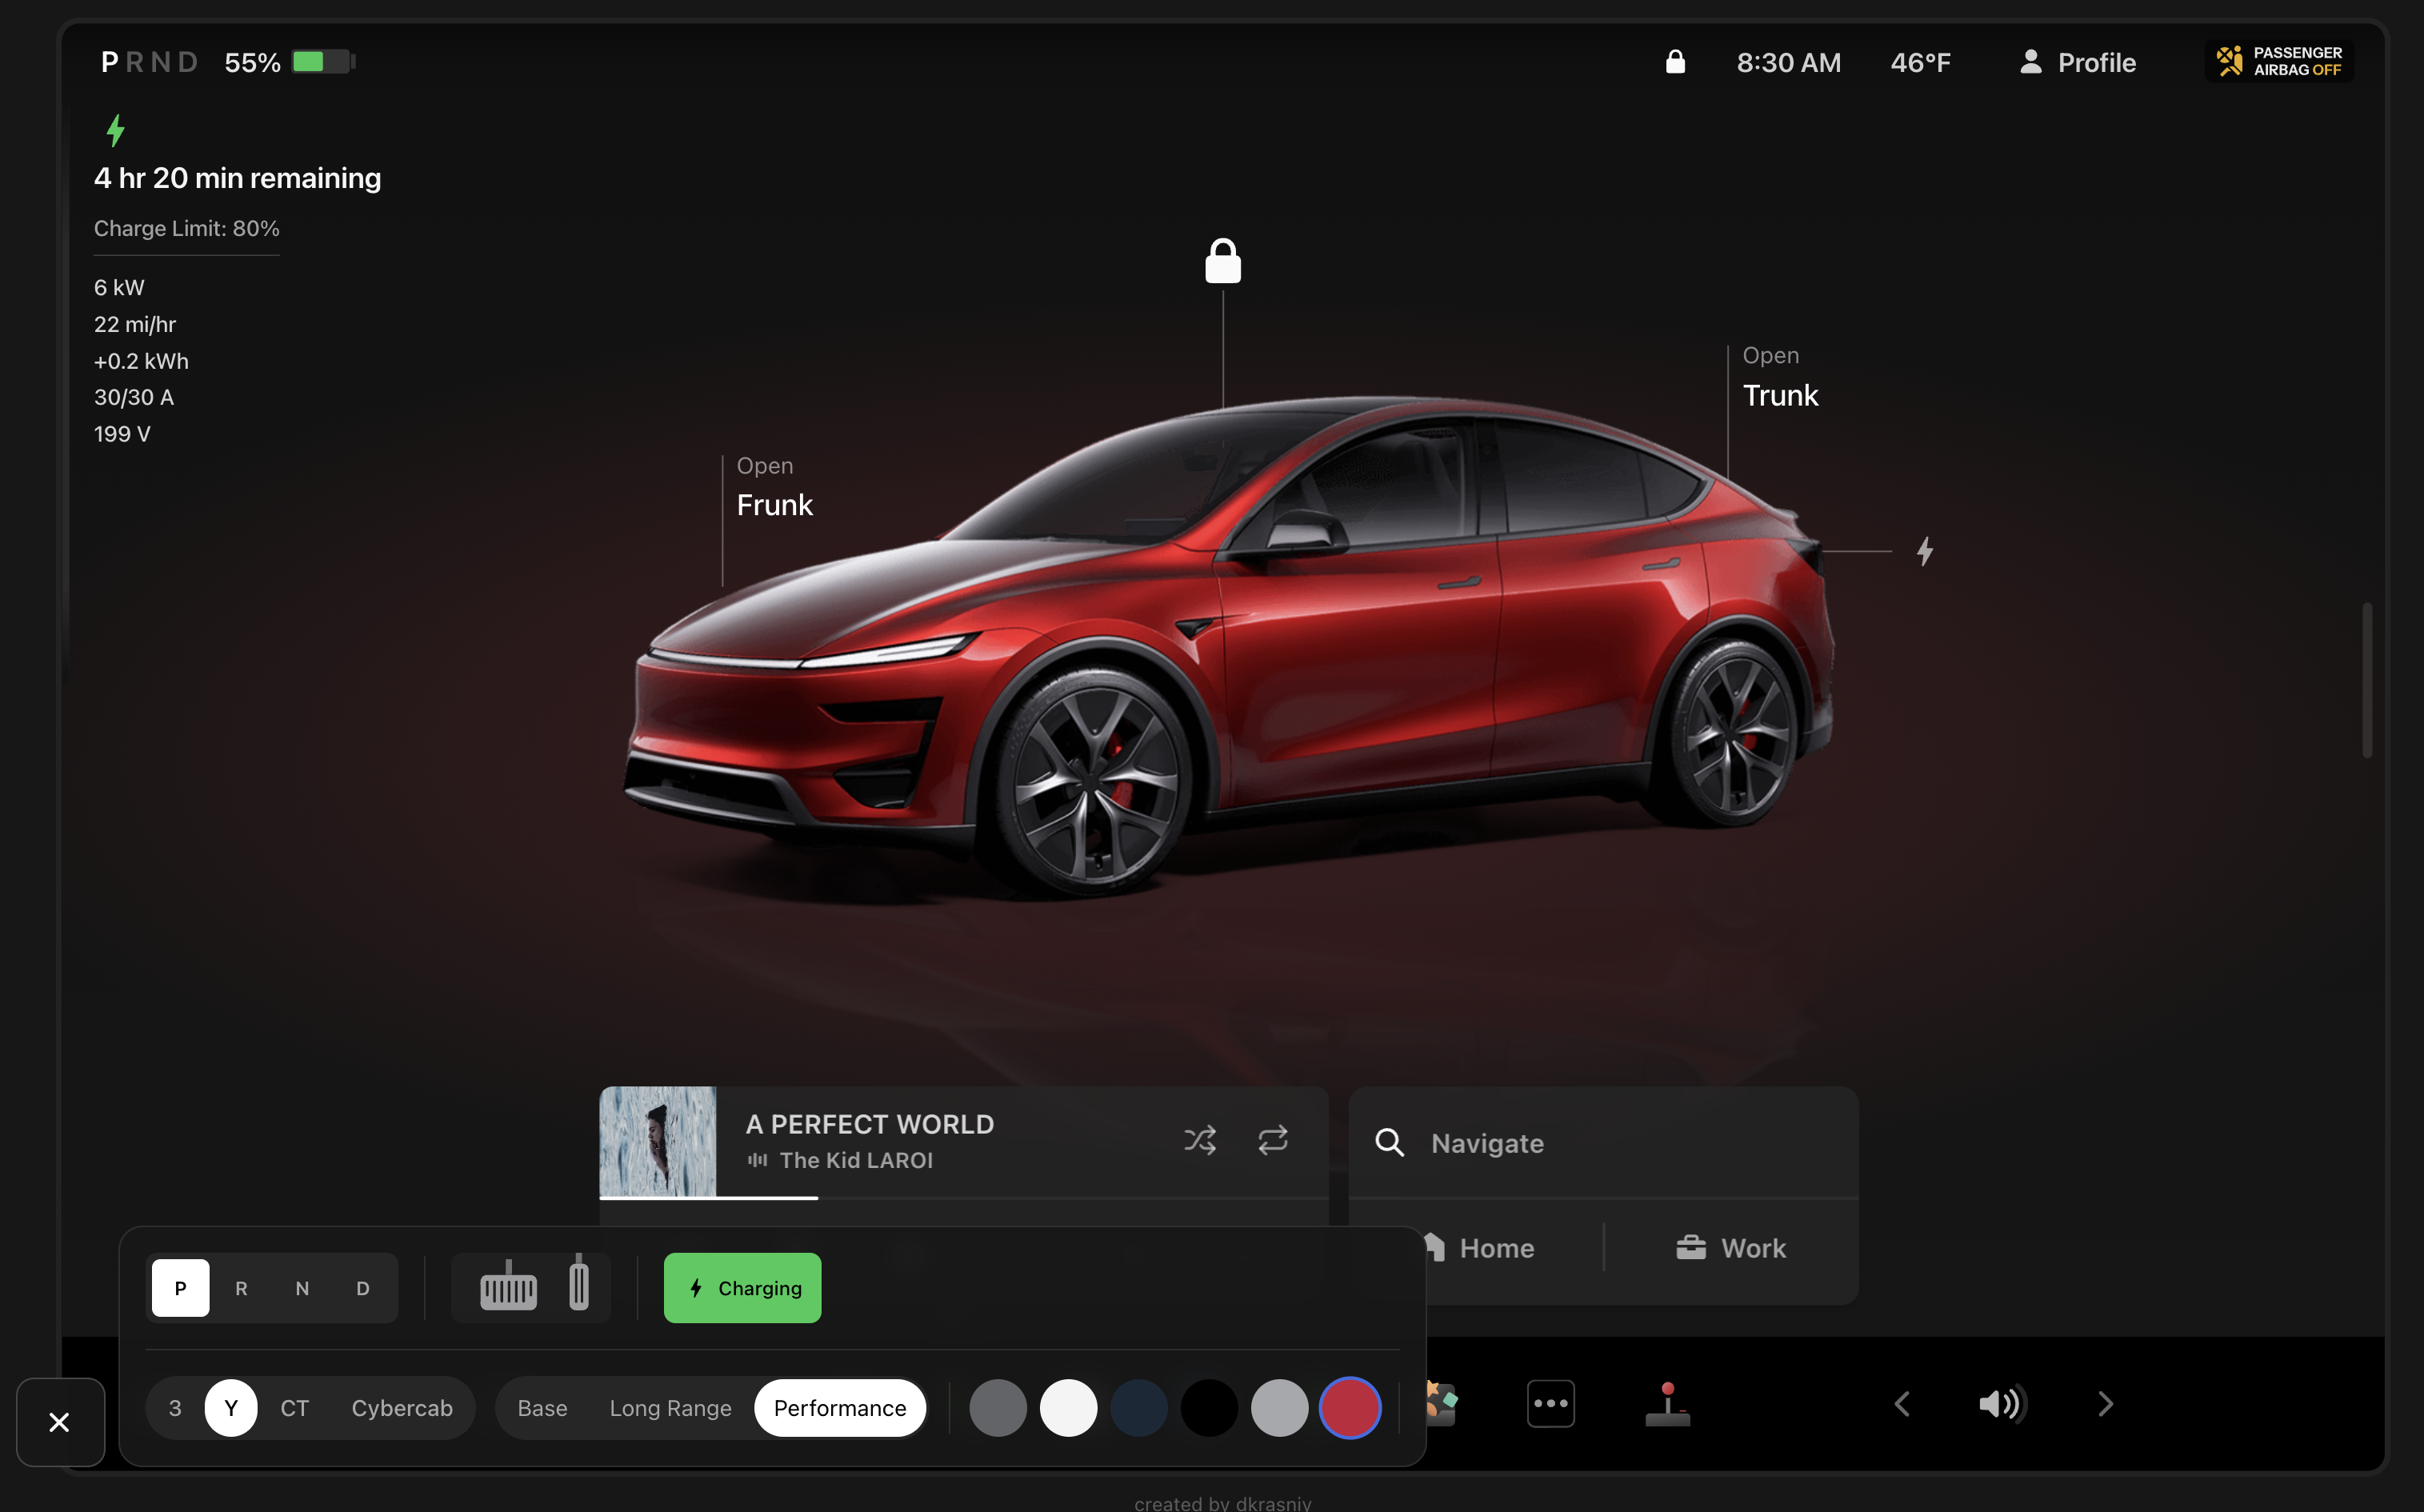Select Reverse gear in the PRND selector

click(x=241, y=1288)
